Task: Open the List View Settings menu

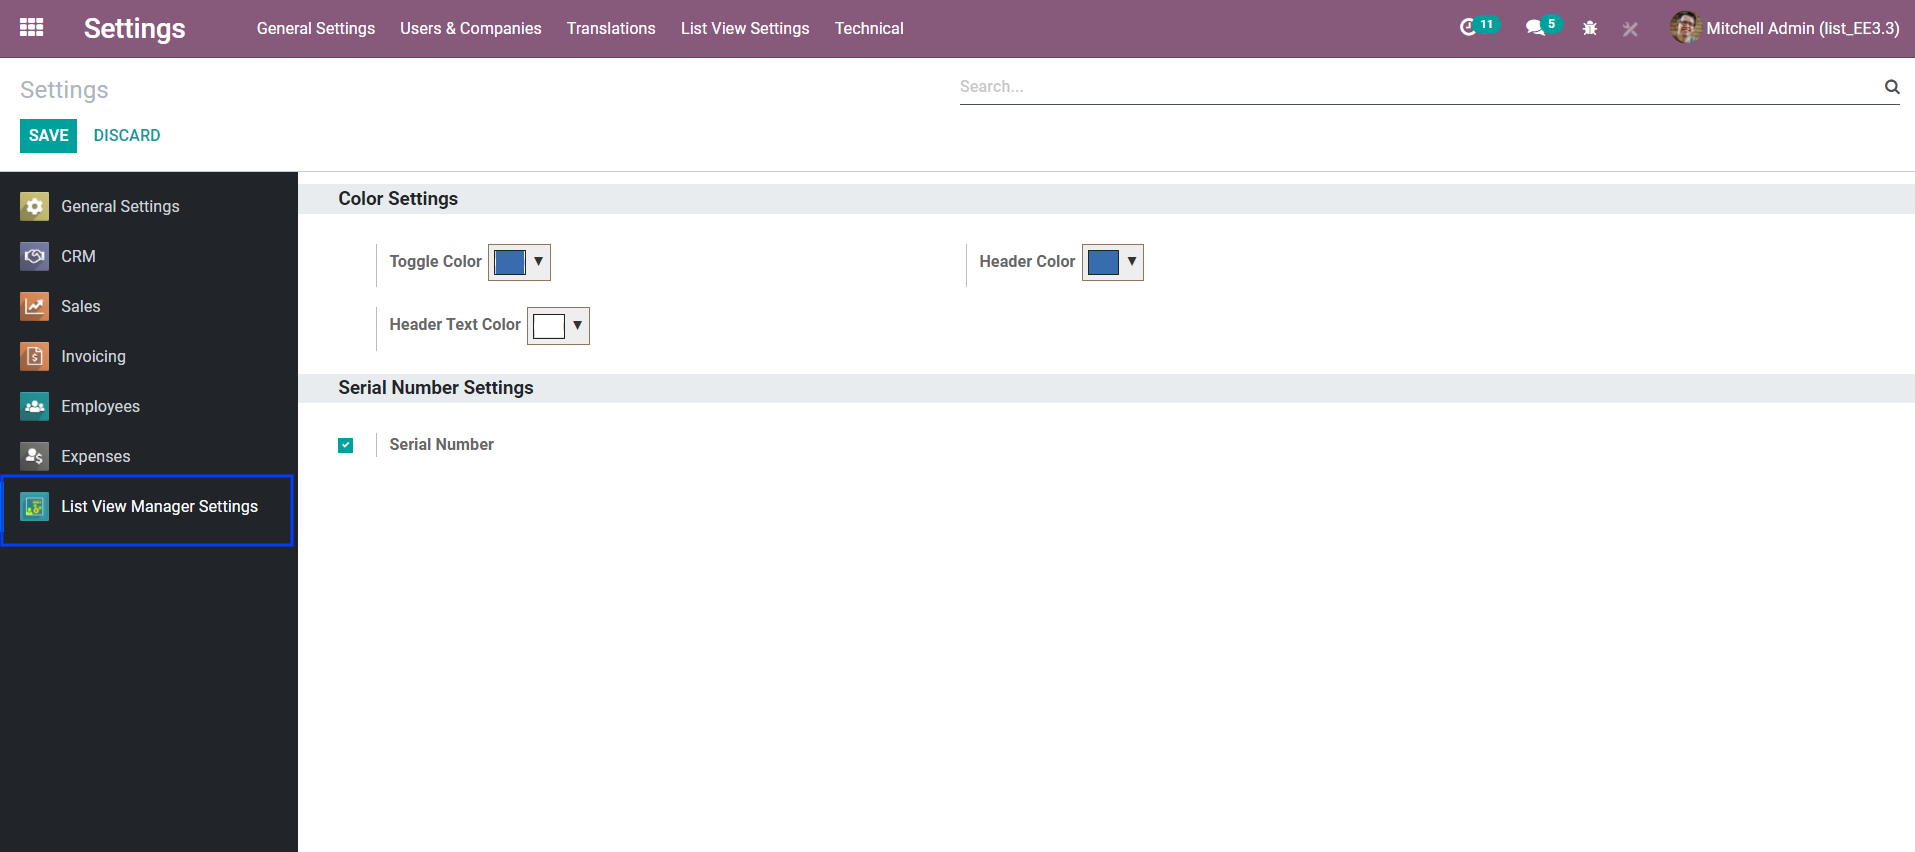Action: click(x=745, y=29)
